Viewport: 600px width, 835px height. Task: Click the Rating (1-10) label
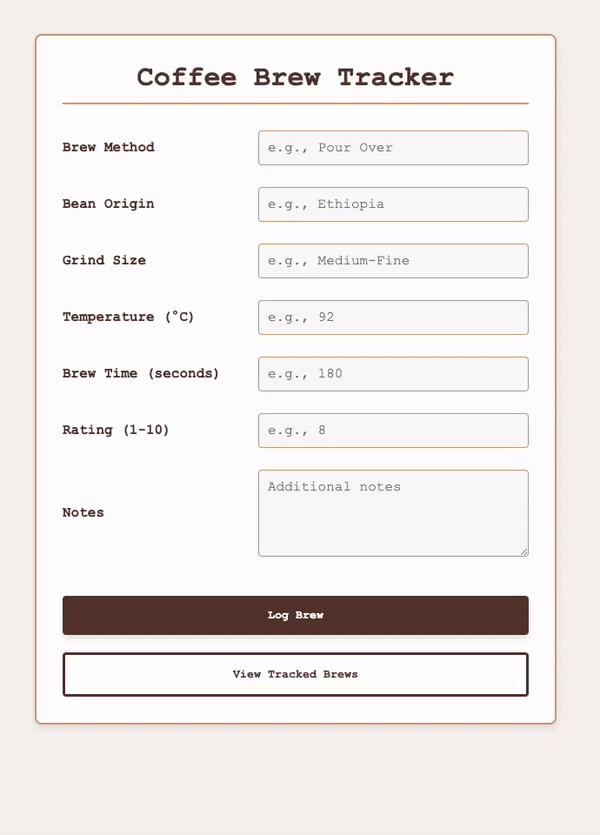point(116,430)
